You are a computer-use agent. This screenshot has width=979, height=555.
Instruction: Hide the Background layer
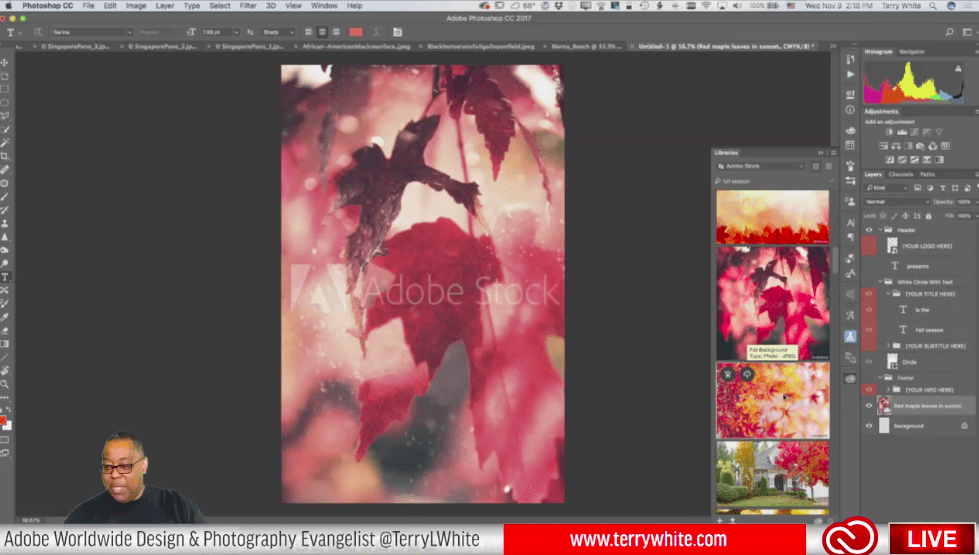tap(868, 426)
